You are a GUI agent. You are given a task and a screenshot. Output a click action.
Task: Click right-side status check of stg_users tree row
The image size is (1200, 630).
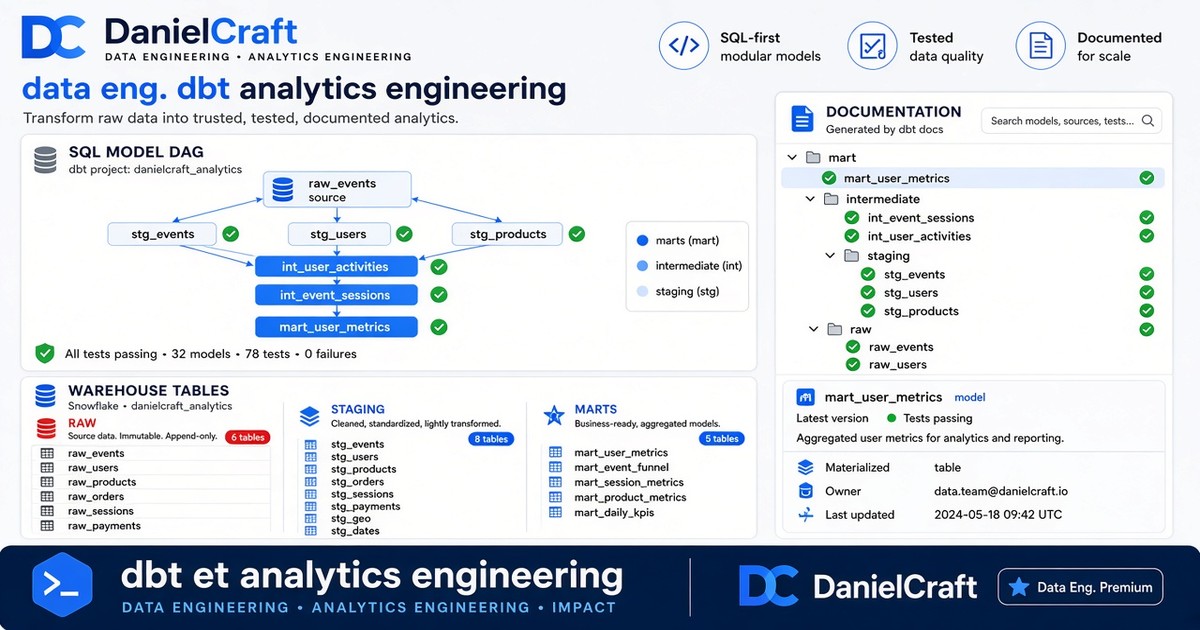click(1147, 293)
